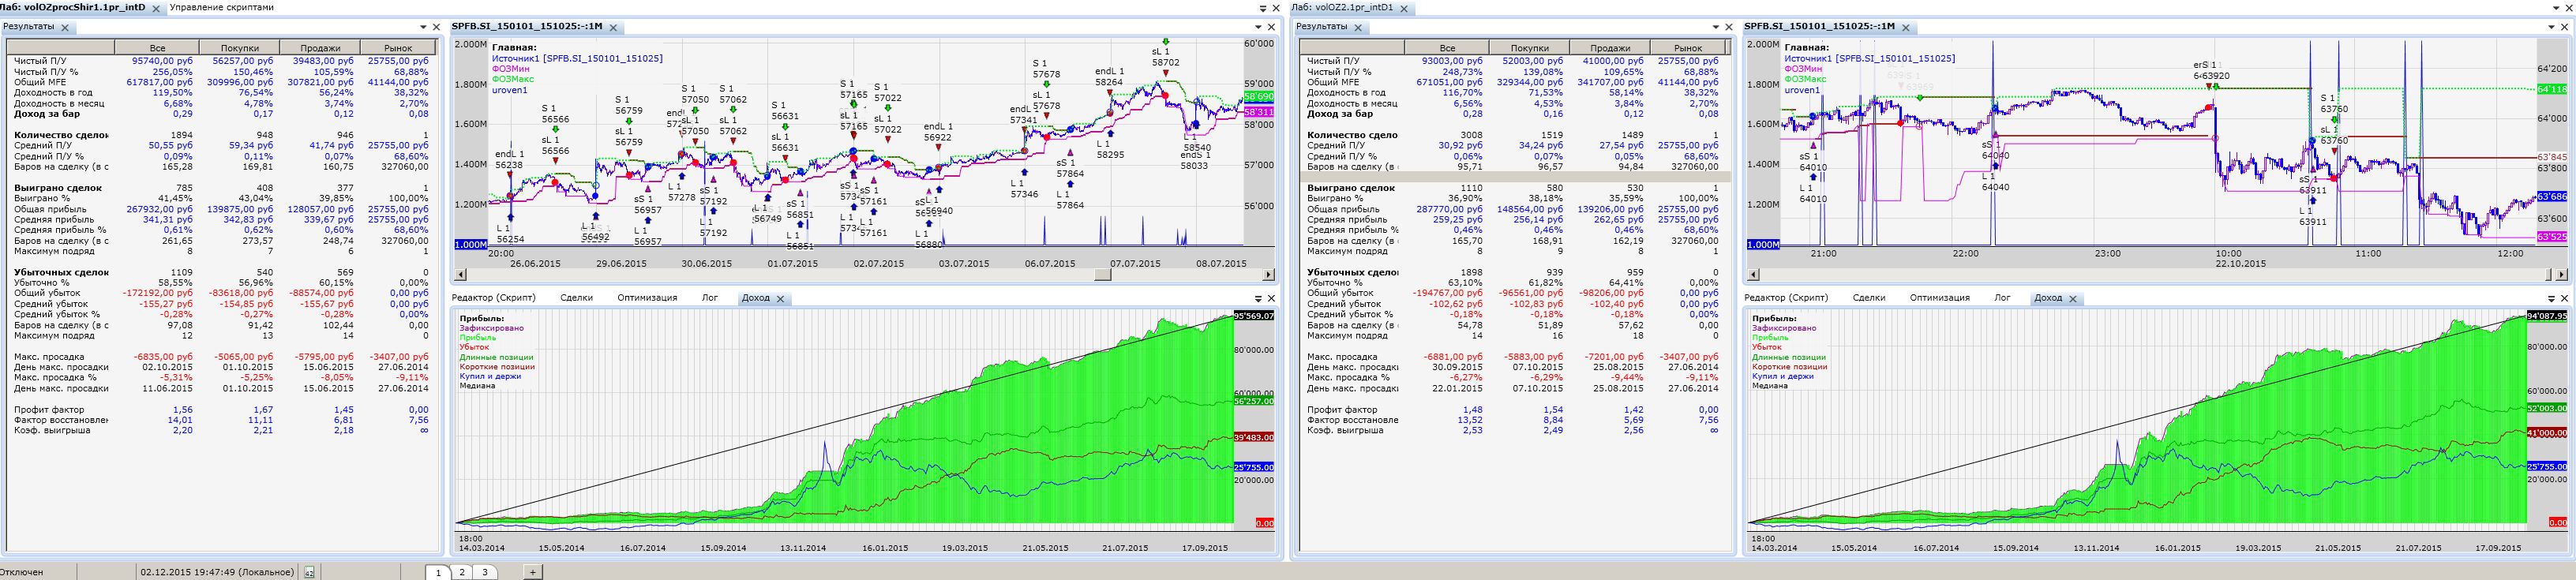Add a new workspace page with plus button
The image size is (2576, 580).
coord(533,572)
